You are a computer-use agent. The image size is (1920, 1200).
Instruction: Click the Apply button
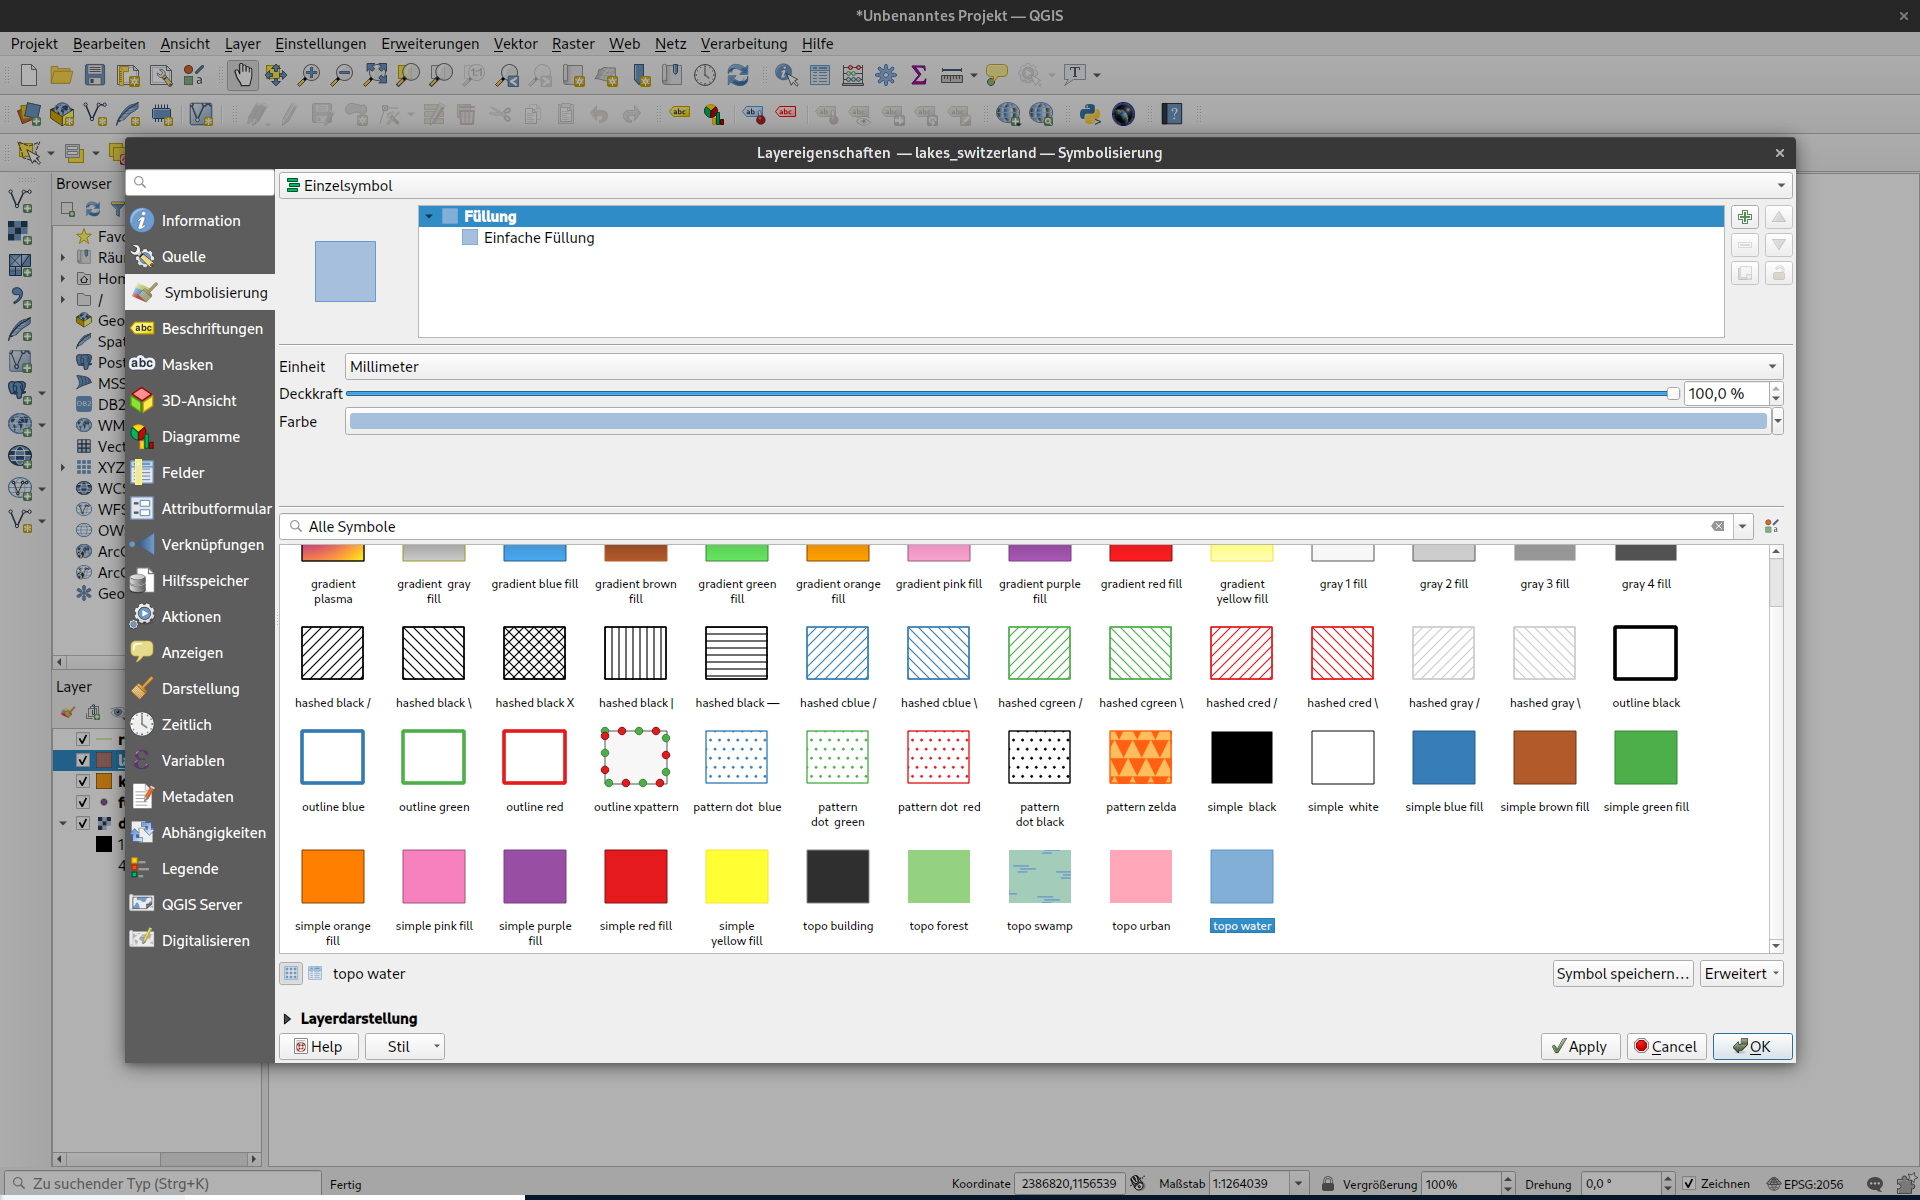[1580, 1046]
